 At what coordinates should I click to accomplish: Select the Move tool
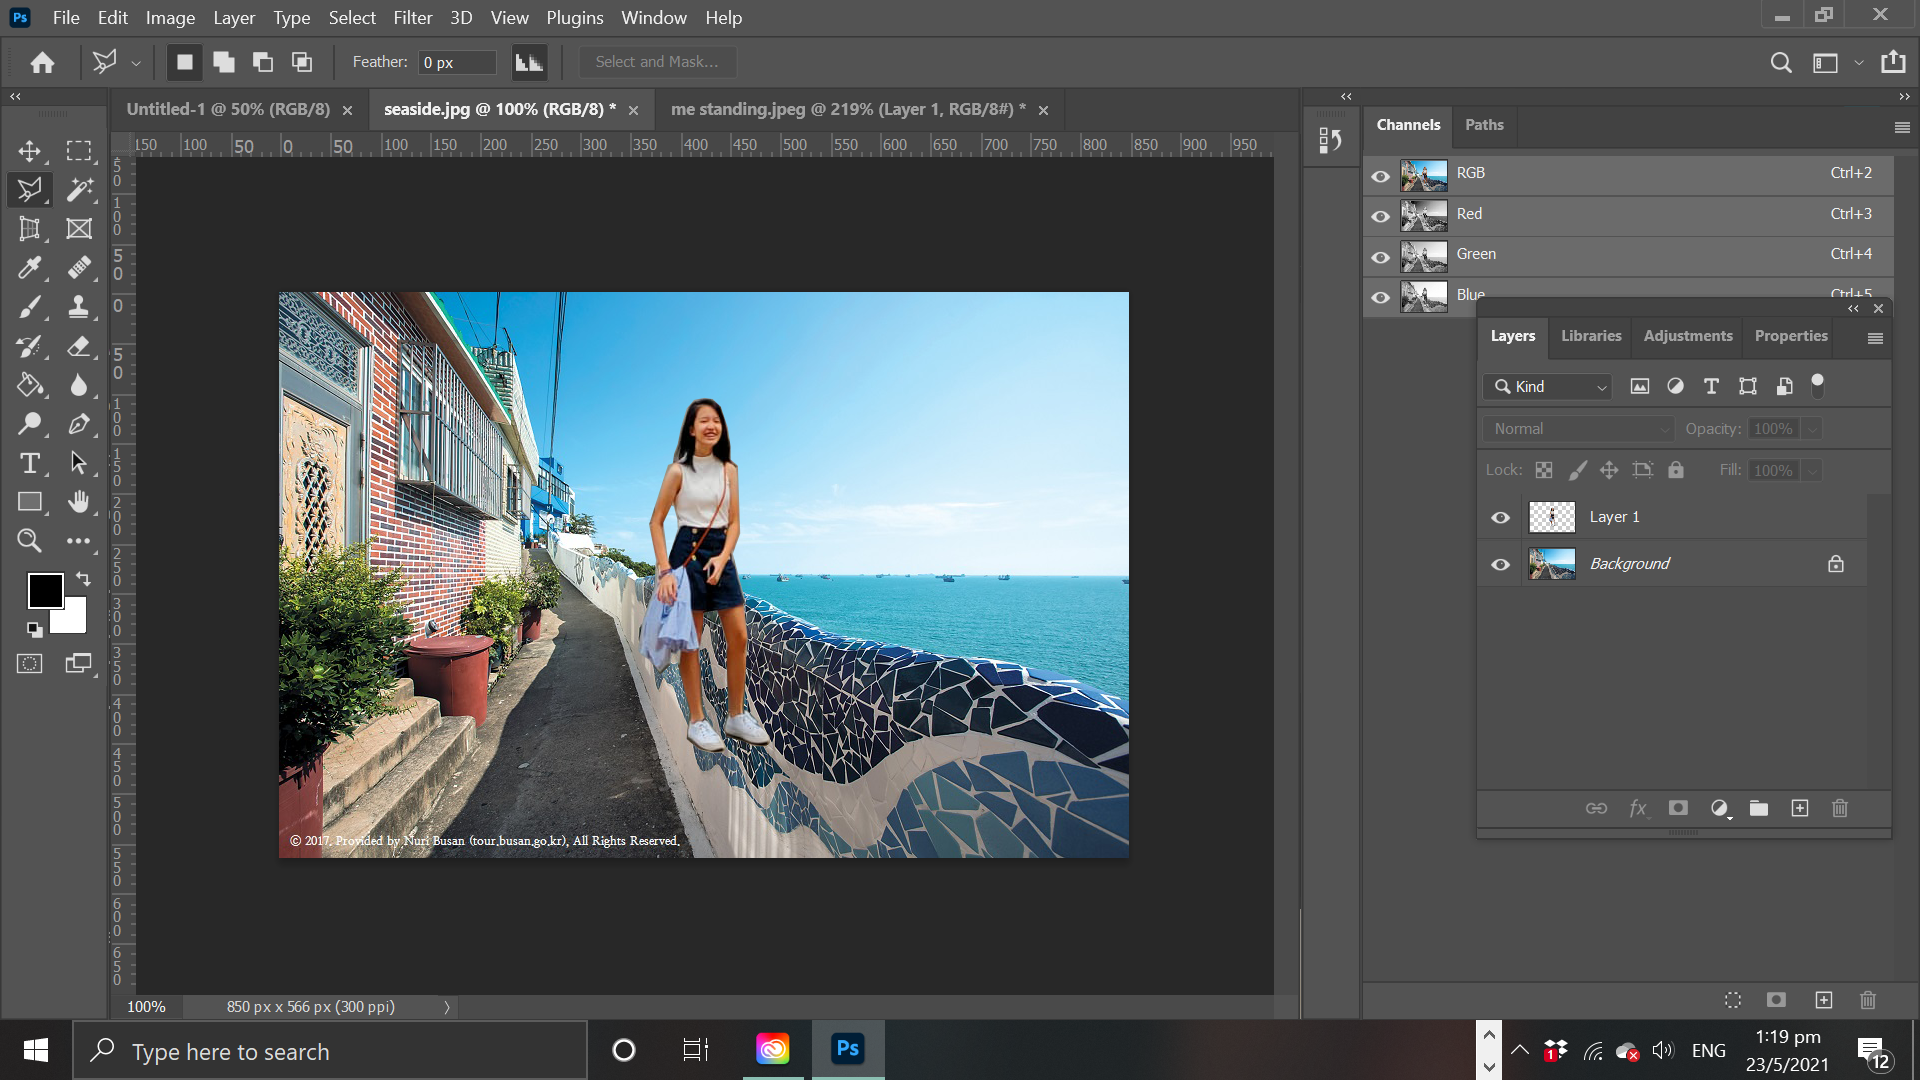click(30, 151)
